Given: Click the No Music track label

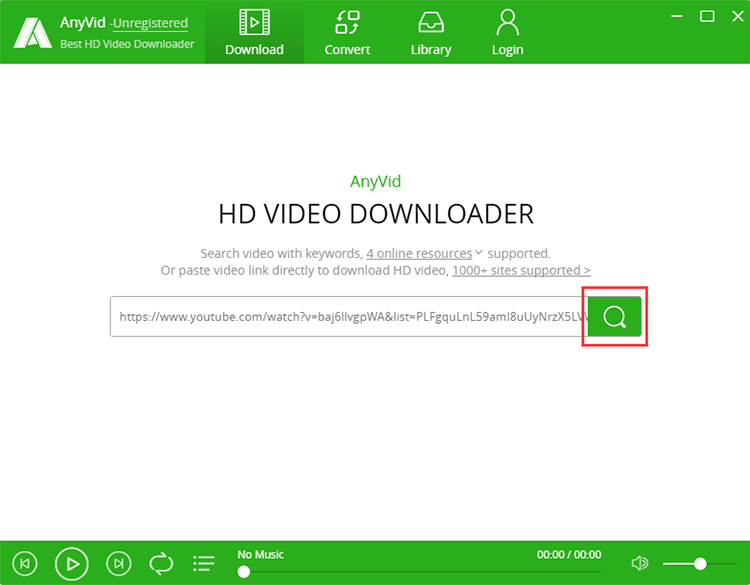Looking at the screenshot, I should (261, 554).
